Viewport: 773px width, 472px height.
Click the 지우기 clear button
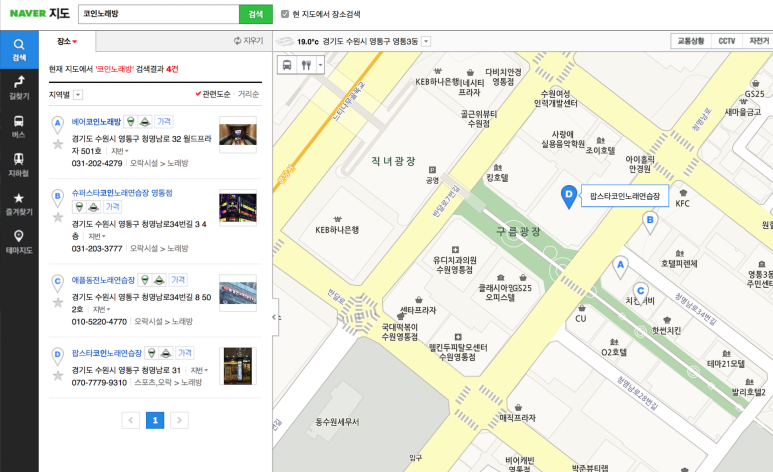click(248, 41)
